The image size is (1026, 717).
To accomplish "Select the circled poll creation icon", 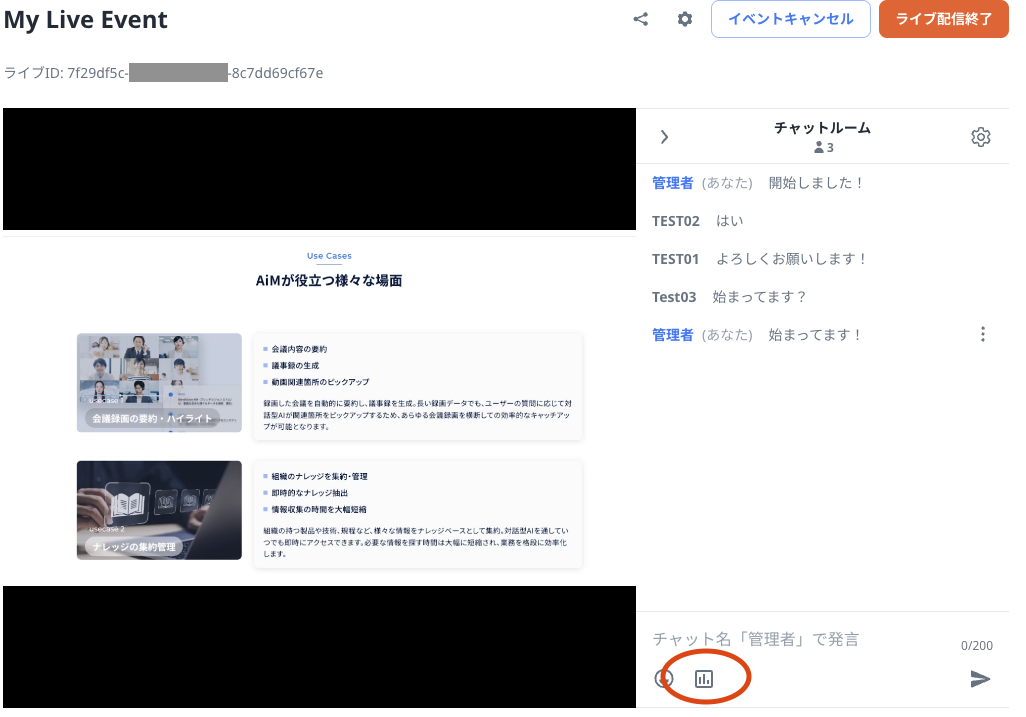I will pyautogui.click(x=705, y=677).
